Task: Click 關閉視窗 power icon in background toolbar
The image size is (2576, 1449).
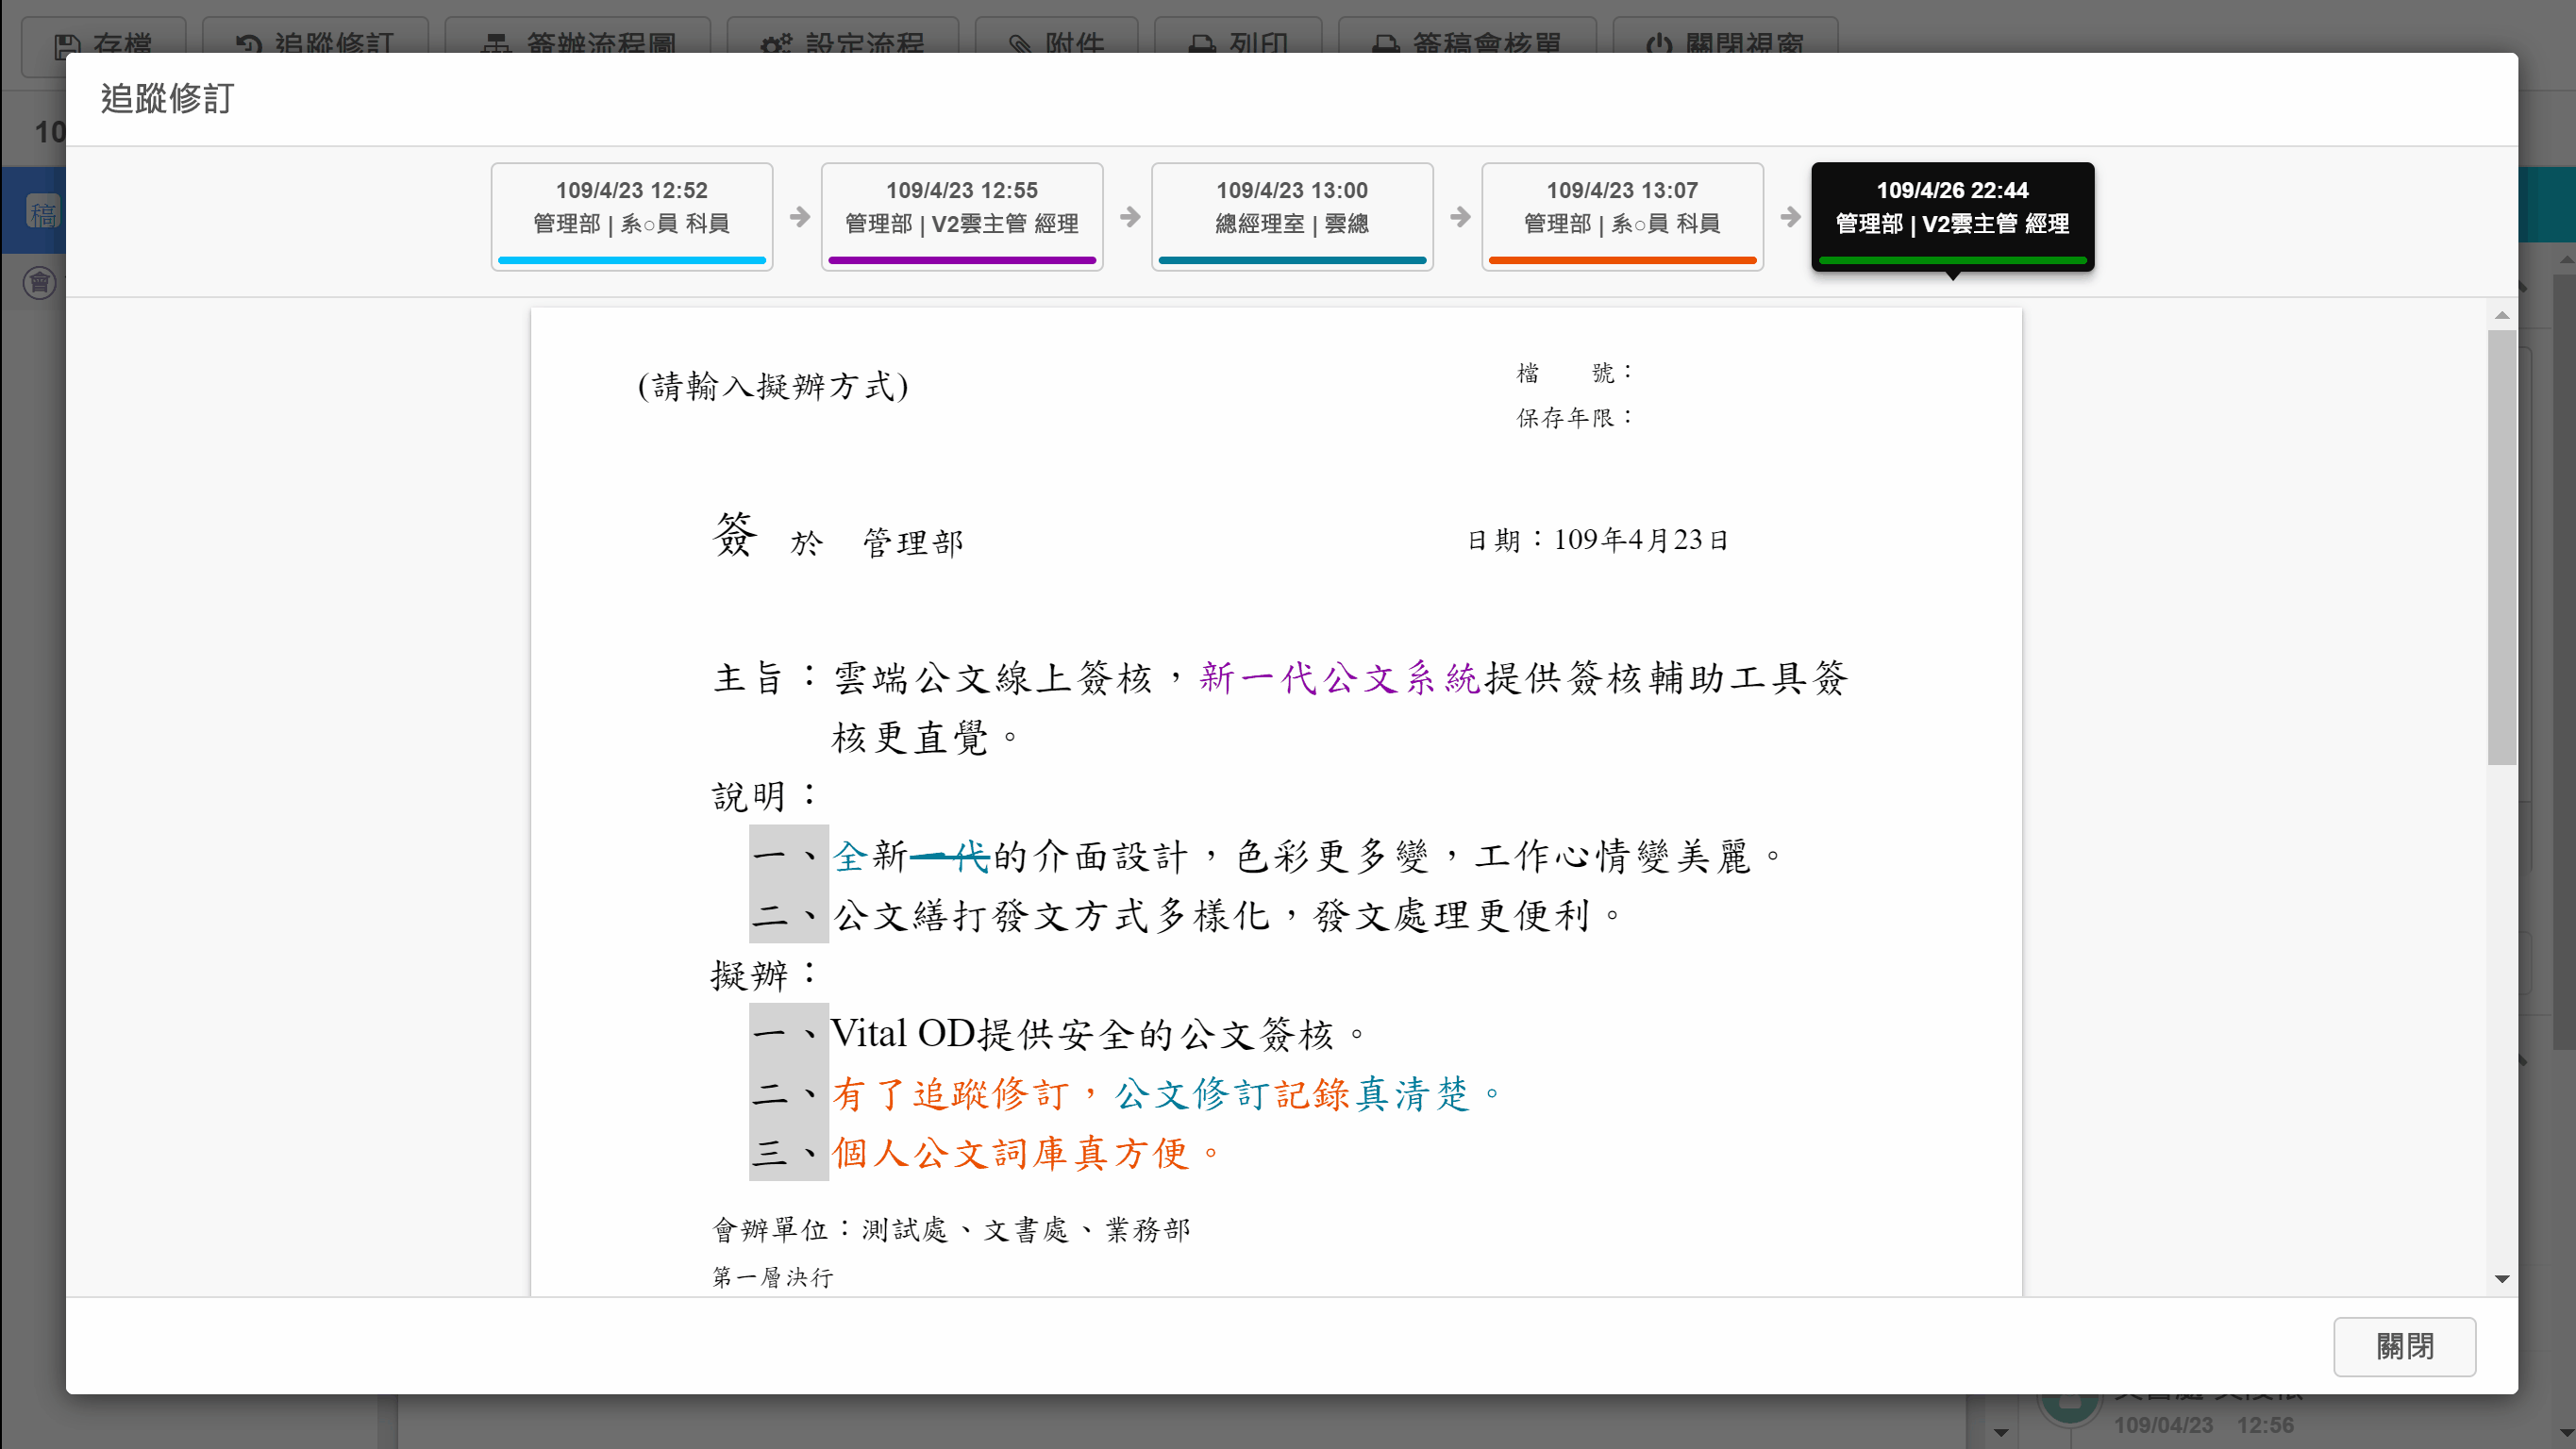Action: pyautogui.click(x=1659, y=45)
